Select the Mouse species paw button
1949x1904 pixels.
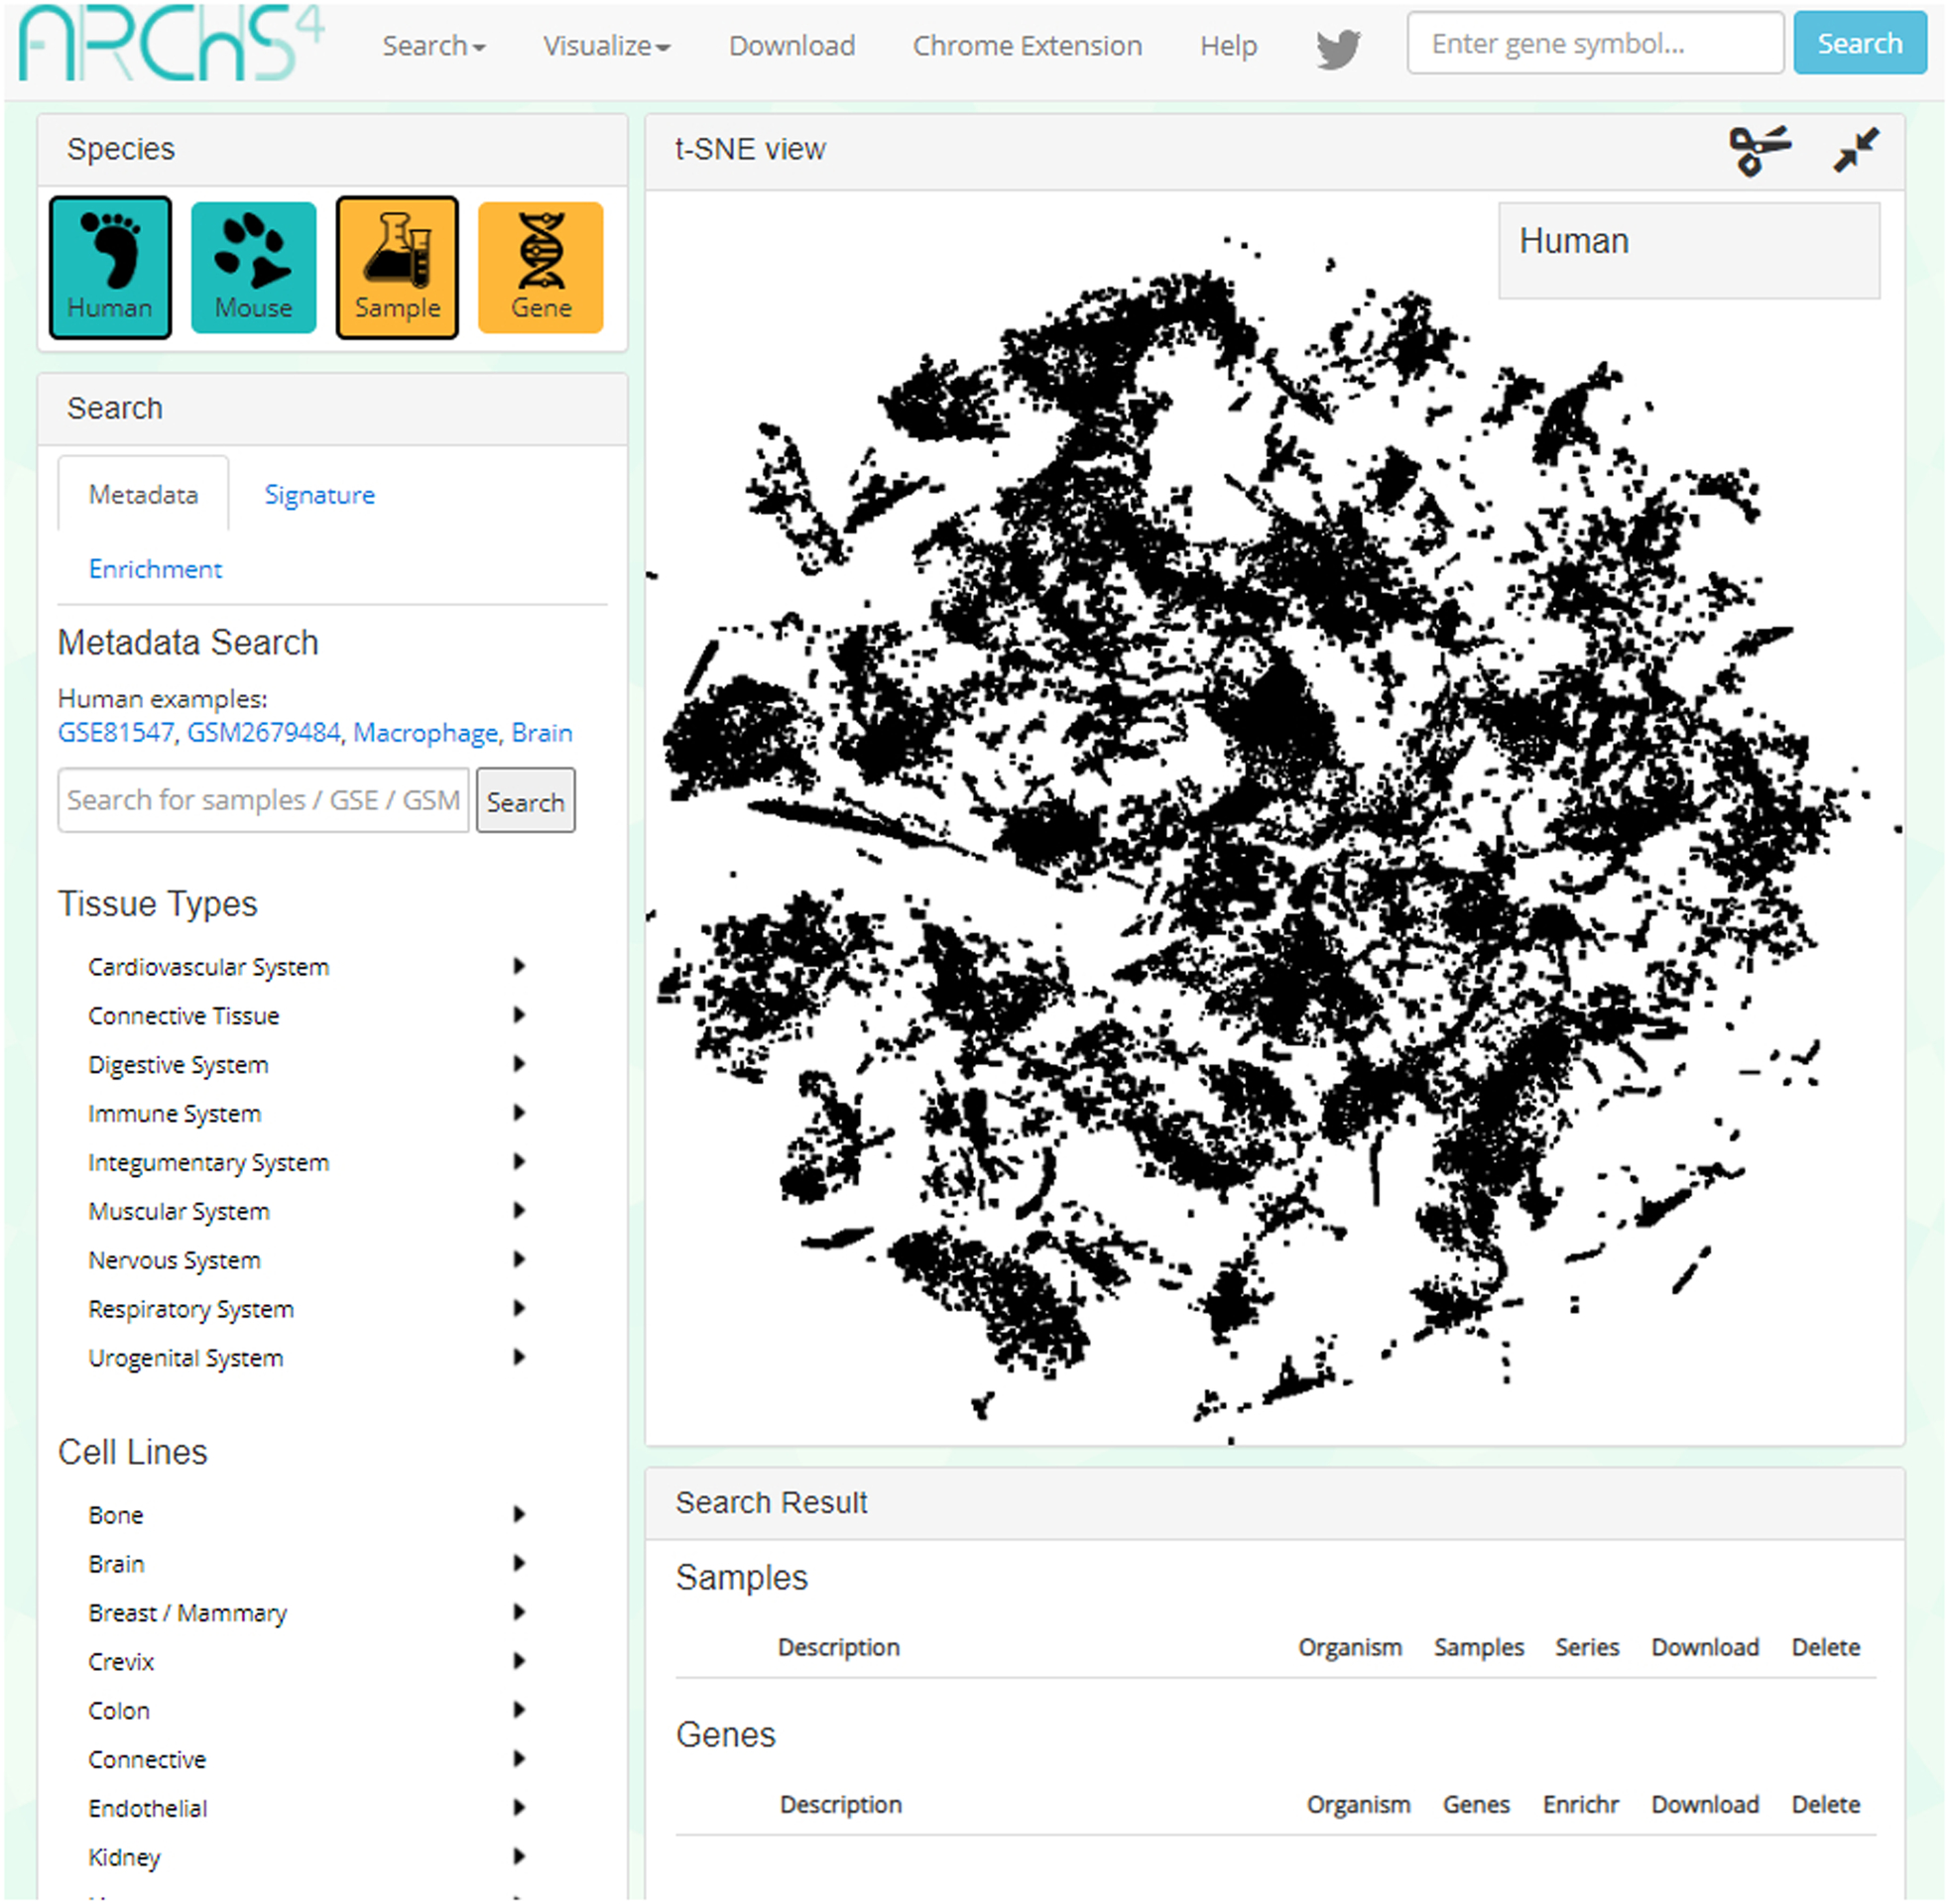(253, 267)
